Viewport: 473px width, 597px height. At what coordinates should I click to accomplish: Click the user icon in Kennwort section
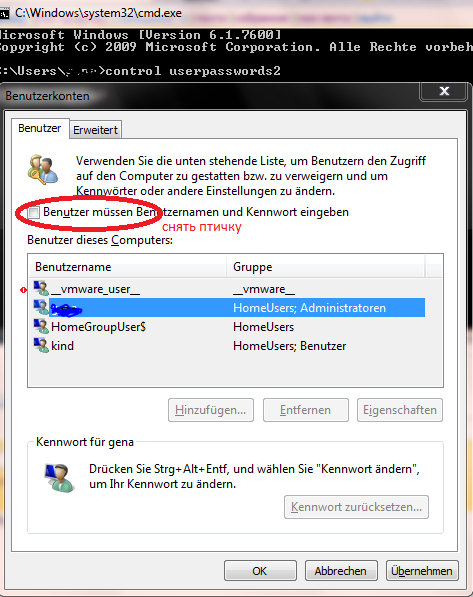click(x=59, y=478)
